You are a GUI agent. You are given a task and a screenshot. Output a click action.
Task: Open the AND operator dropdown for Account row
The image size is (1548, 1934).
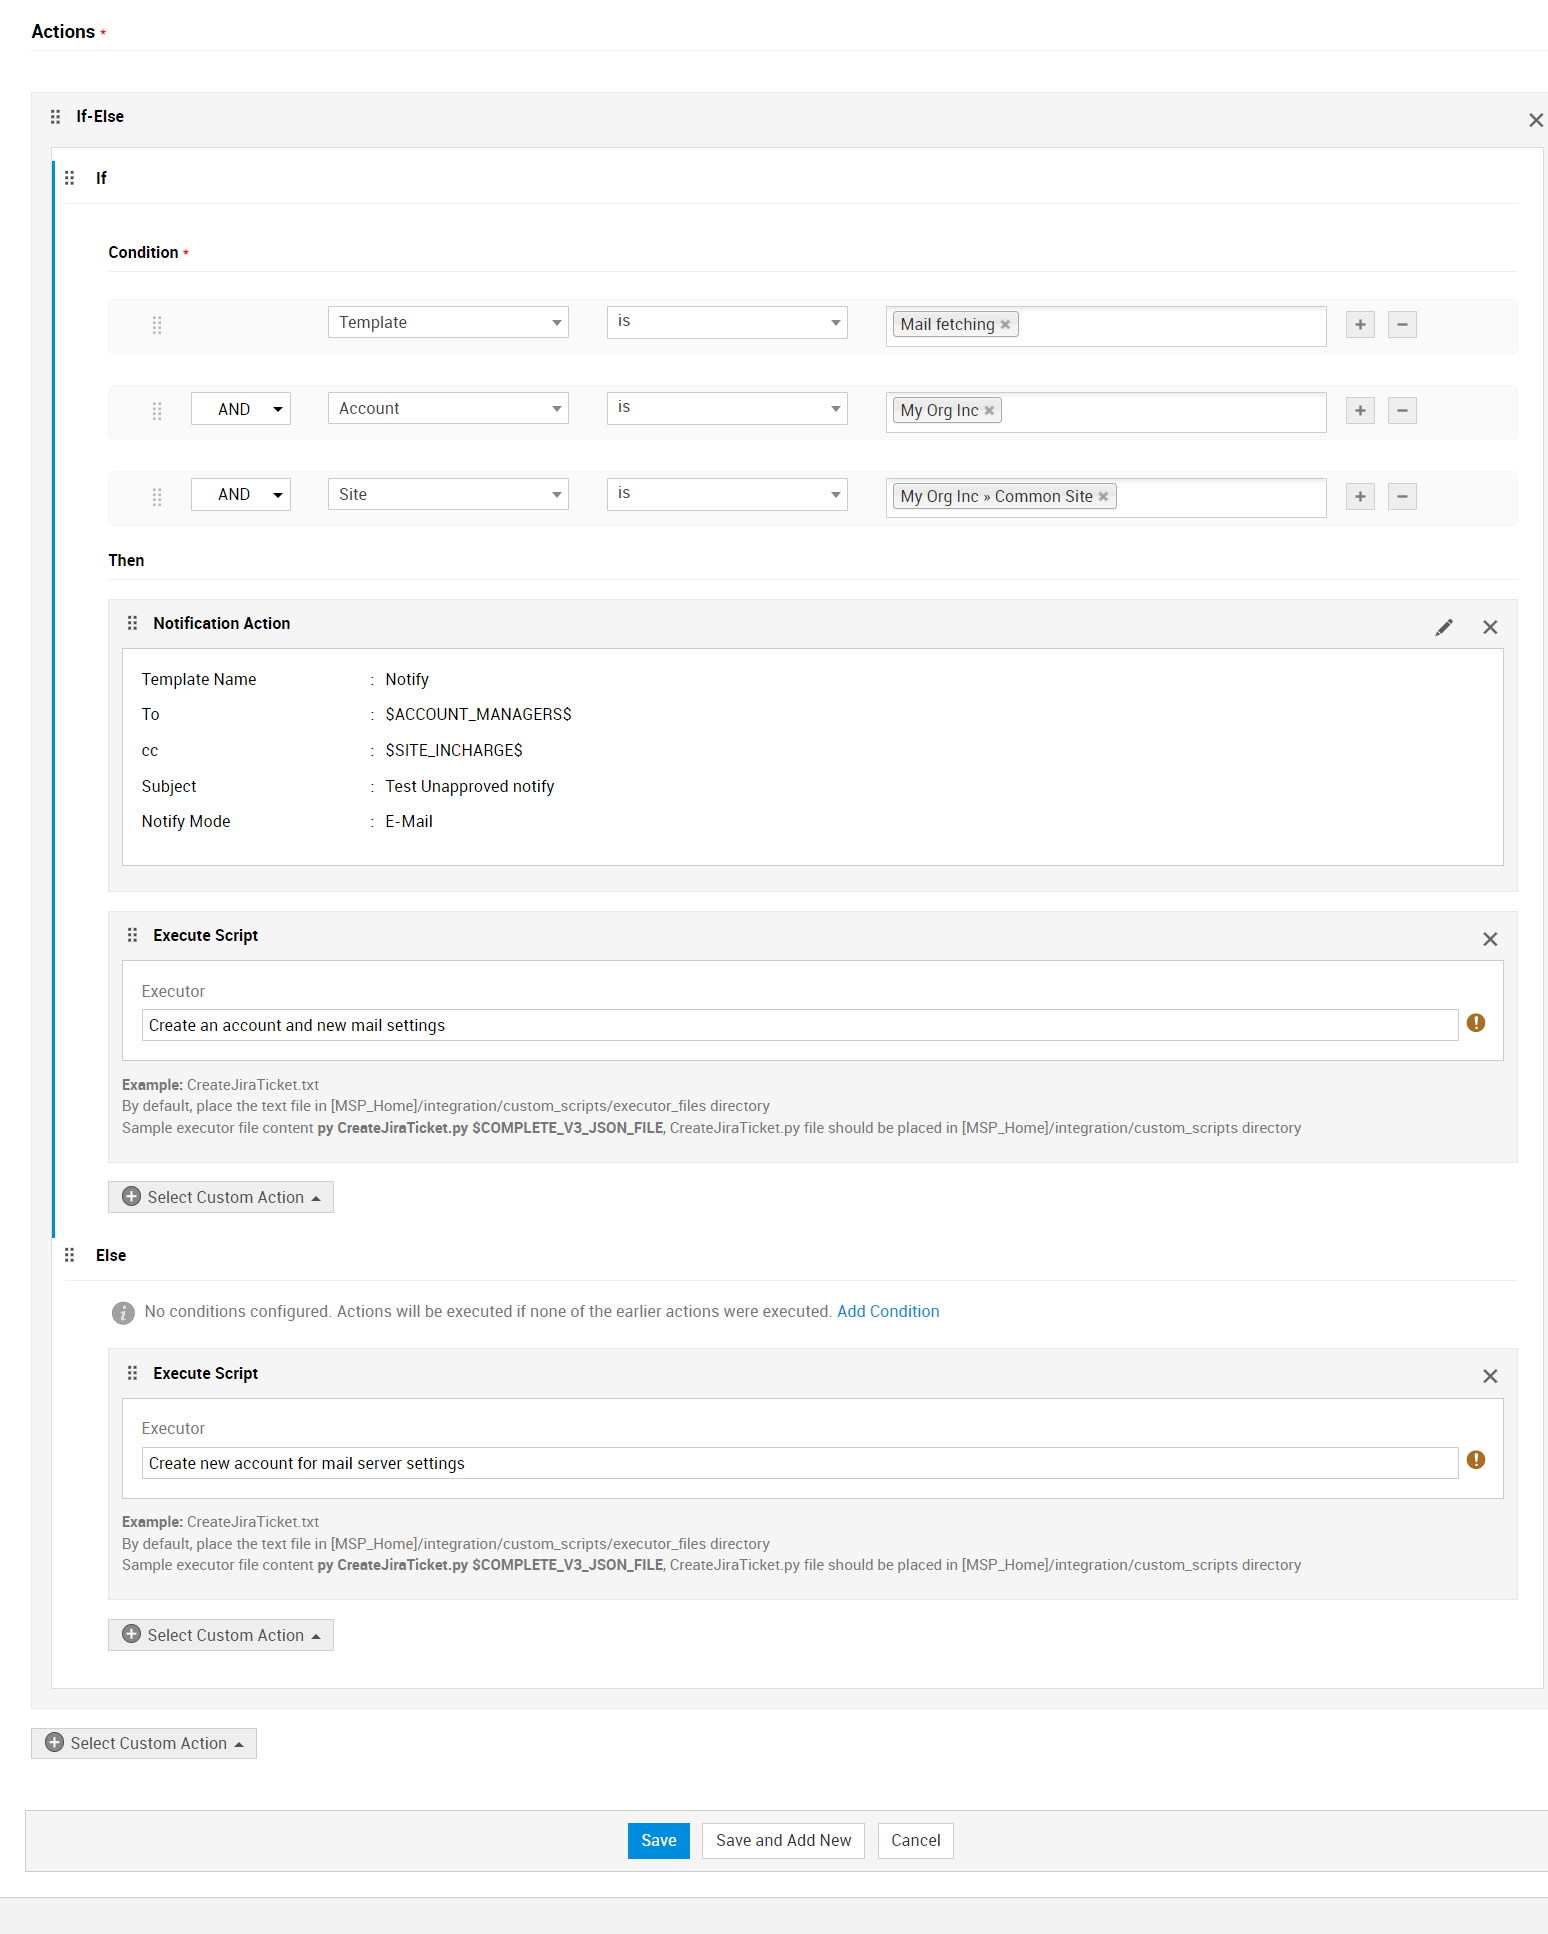point(241,409)
